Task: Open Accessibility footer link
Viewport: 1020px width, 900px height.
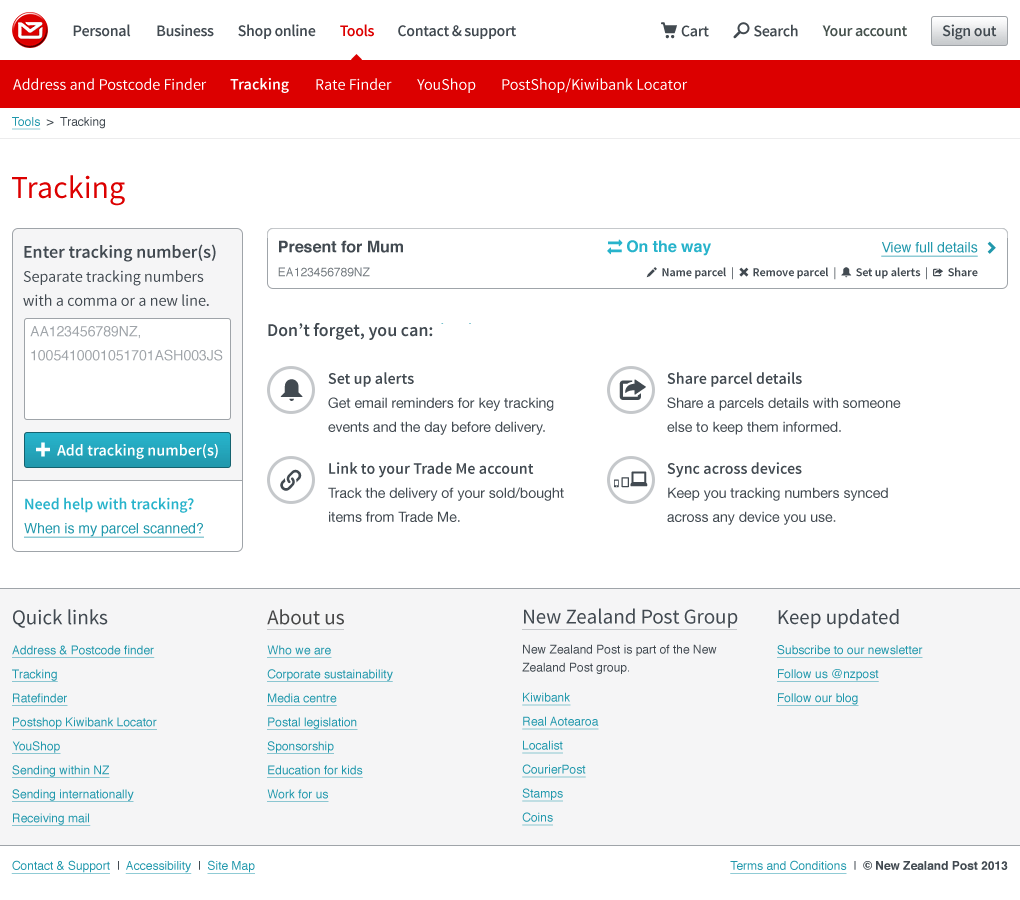Action: pyautogui.click(x=158, y=866)
